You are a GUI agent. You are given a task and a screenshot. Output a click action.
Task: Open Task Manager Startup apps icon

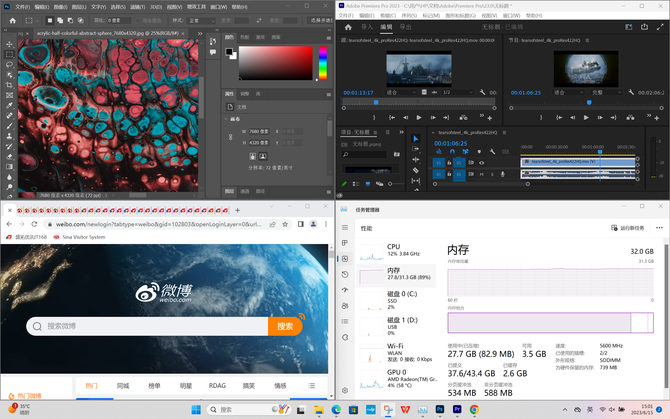pos(345,290)
